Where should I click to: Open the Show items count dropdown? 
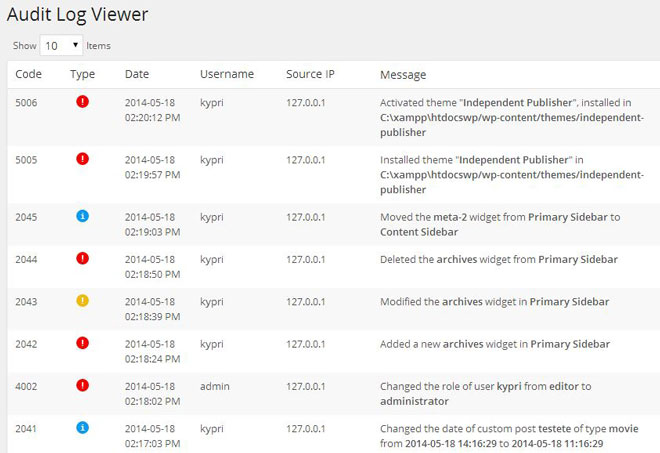[61, 45]
